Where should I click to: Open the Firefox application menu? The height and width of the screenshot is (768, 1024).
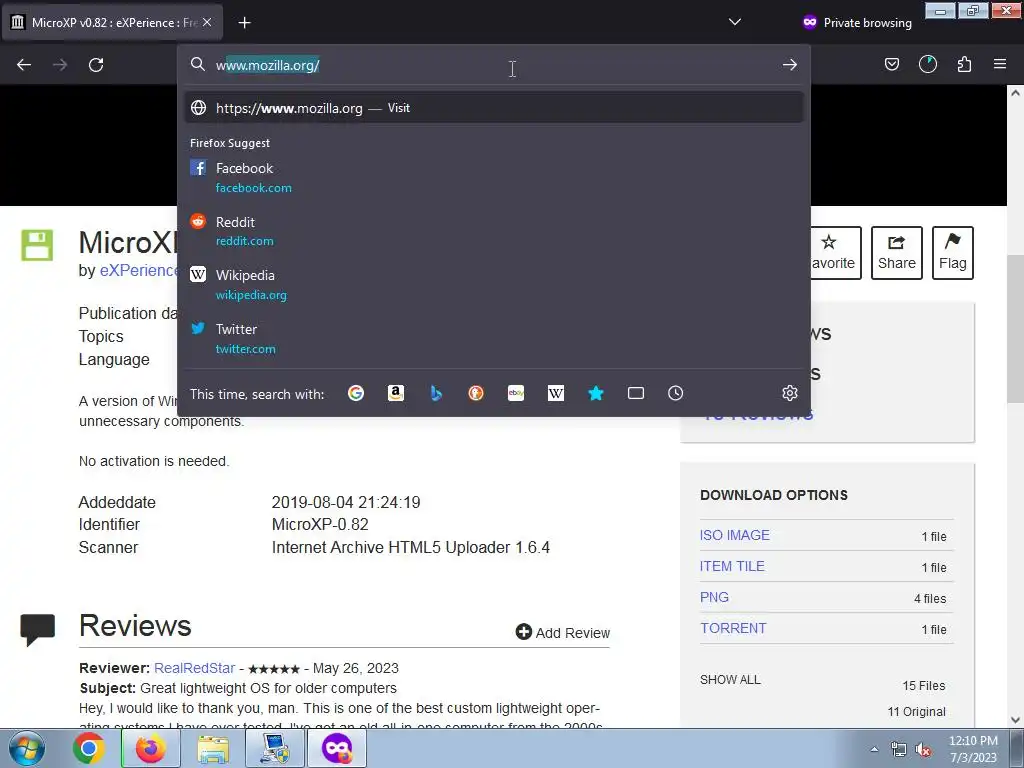pyautogui.click(x=1000, y=64)
